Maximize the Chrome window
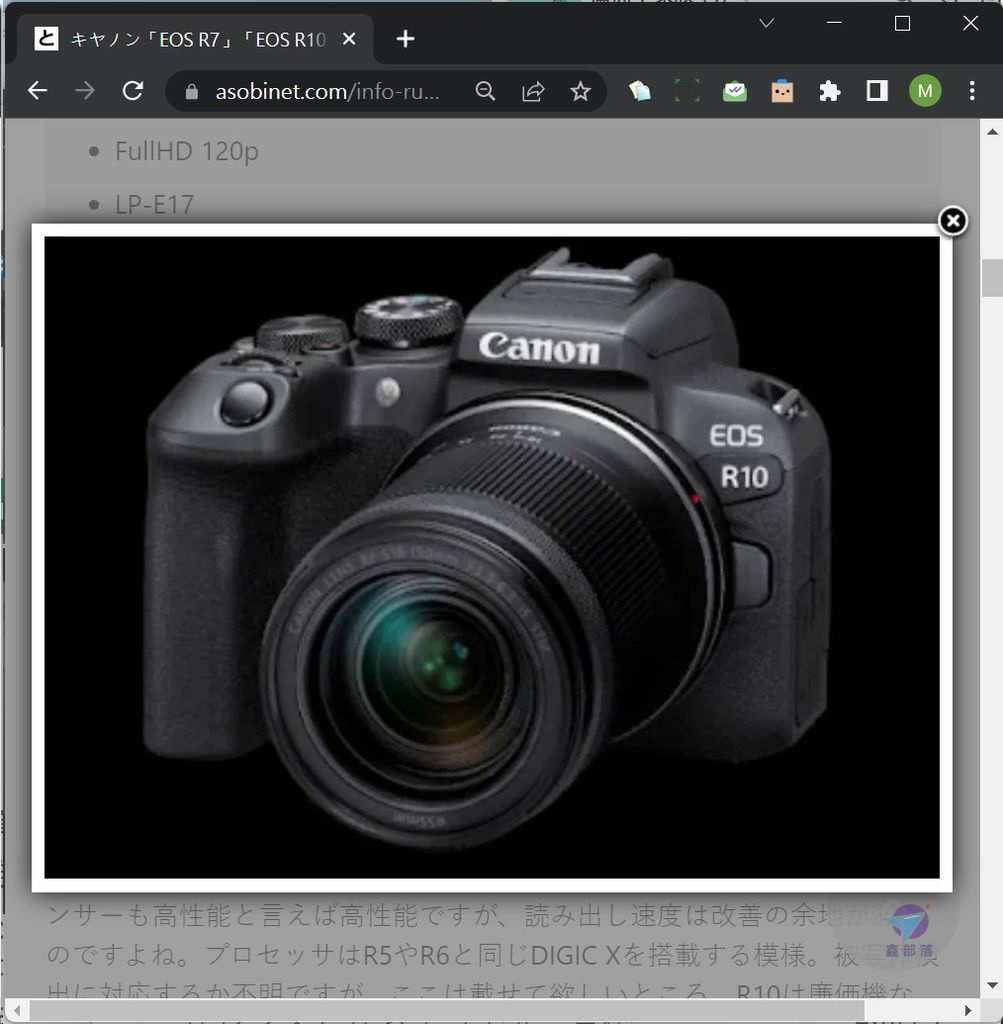Image resolution: width=1003 pixels, height=1024 pixels. click(902, 24)
